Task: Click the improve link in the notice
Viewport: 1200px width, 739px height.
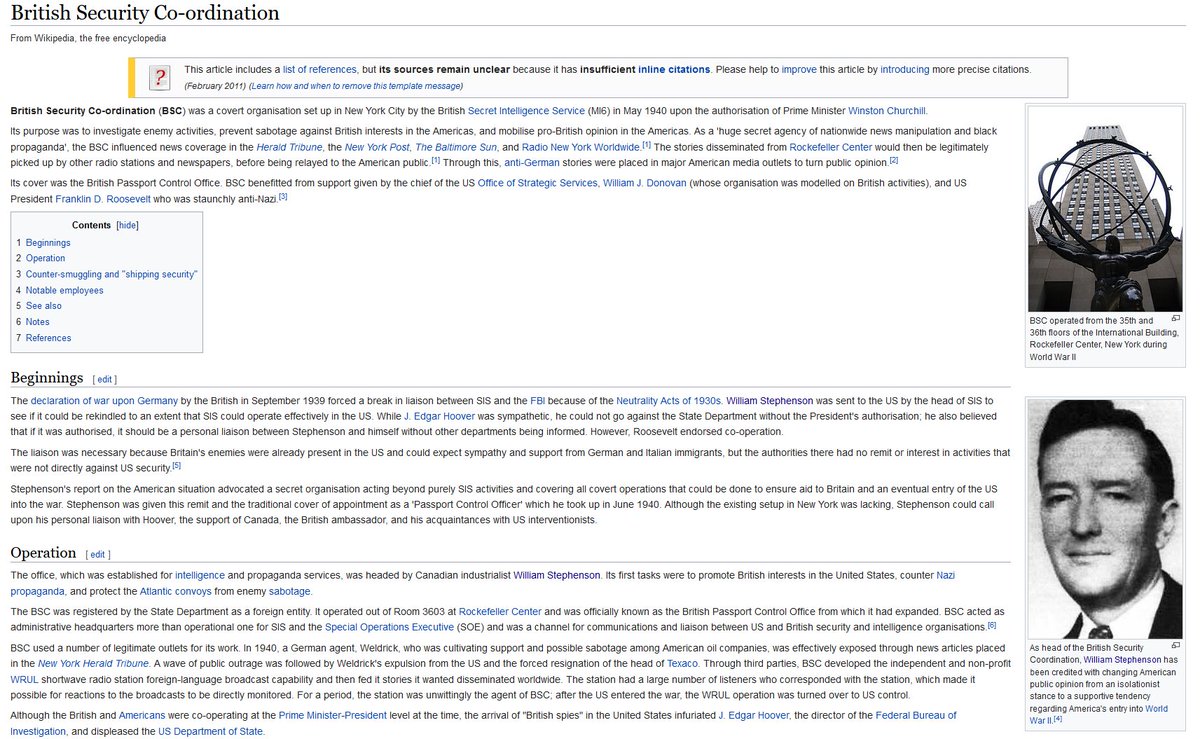Action: click(799, 70)
